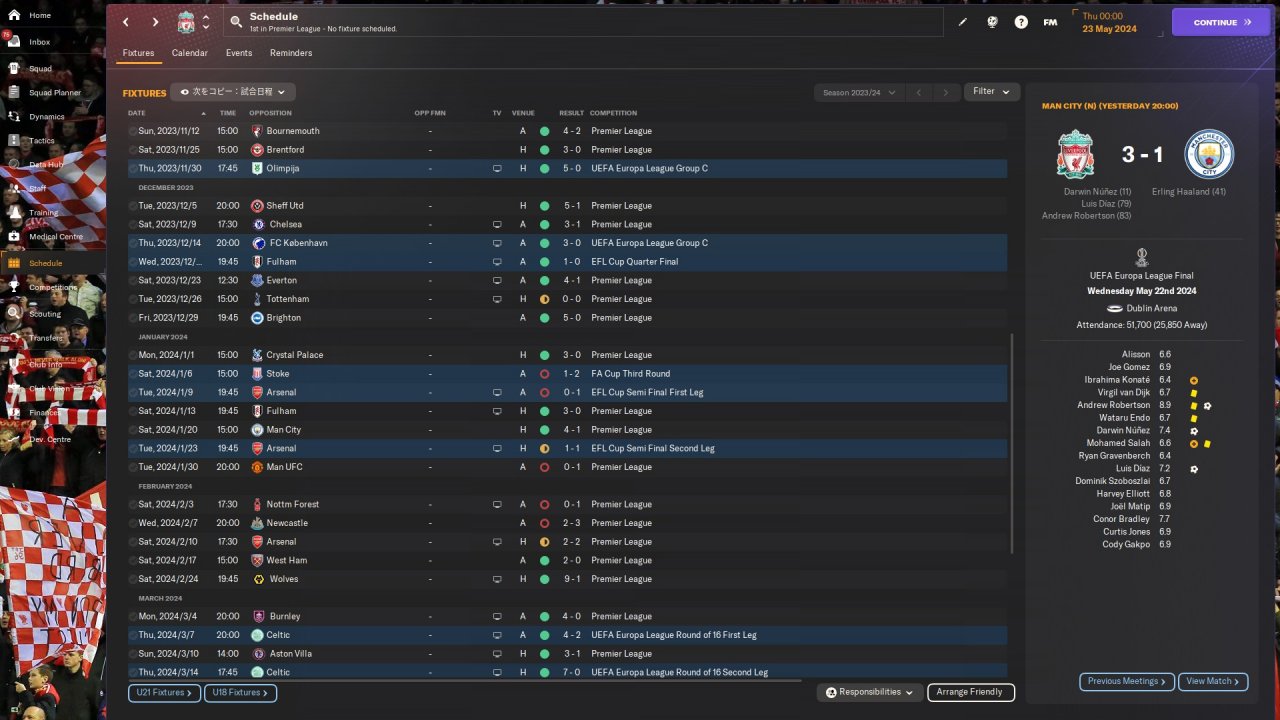Toggle the check circle for Sun 2023/11/12
This screenshot has width=1280, height=720.
[x=133, y=131]
